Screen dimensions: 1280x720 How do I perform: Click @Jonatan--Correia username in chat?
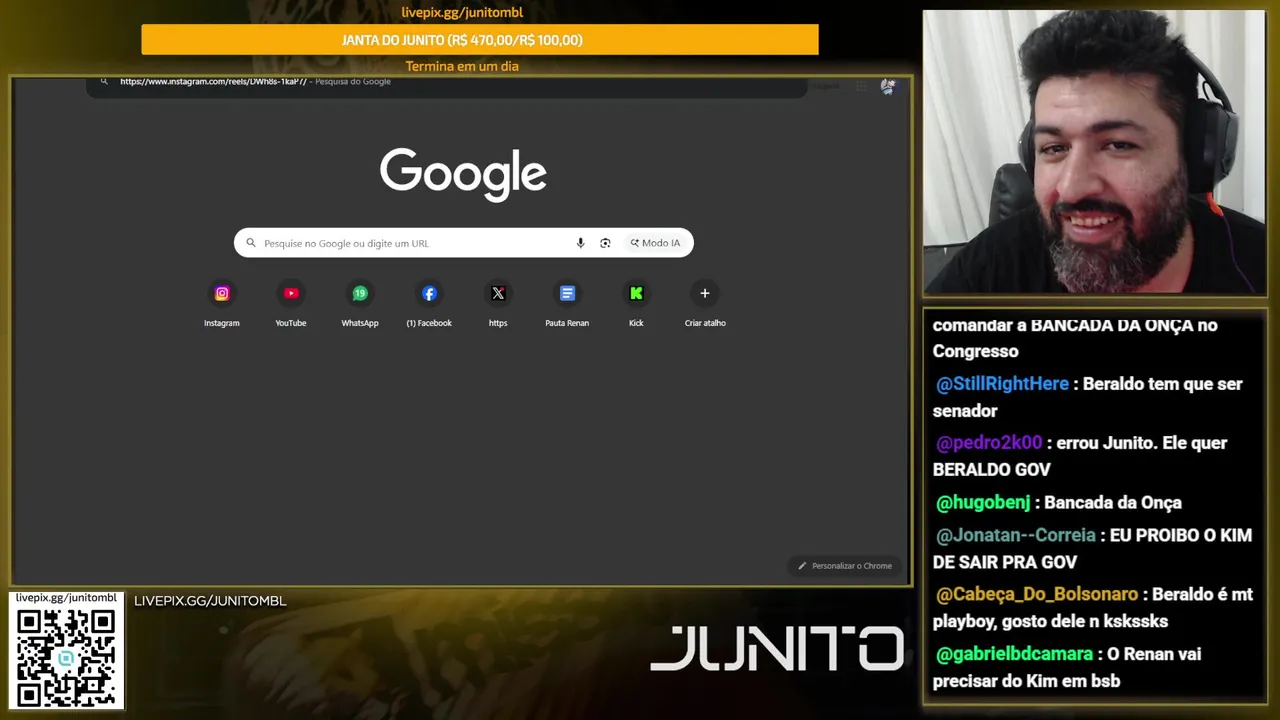point(1015,536)
